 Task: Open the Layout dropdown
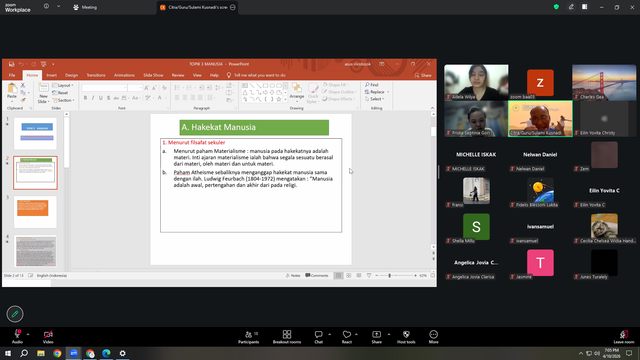pyautogui.click(x=63, y=85)
